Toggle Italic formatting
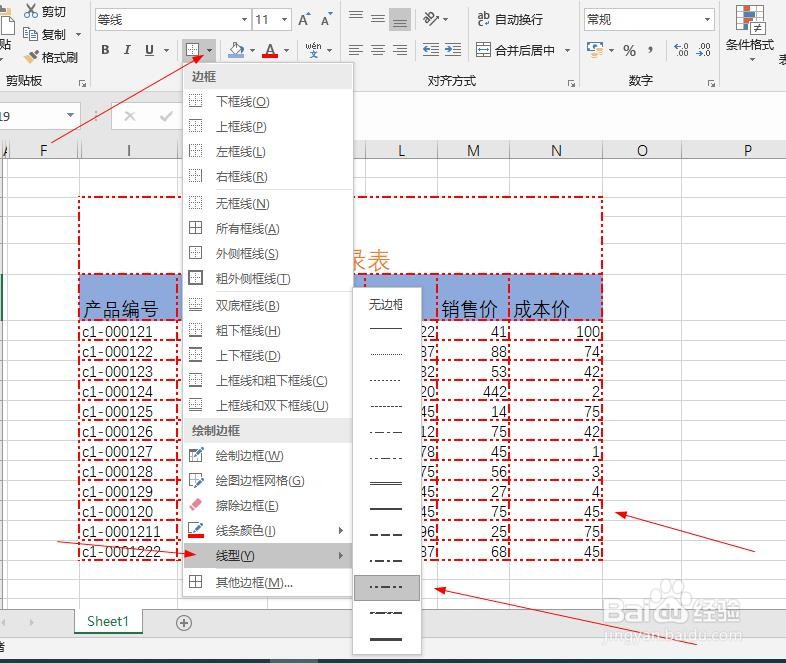 pyautogui.click(x=127, y=50)
